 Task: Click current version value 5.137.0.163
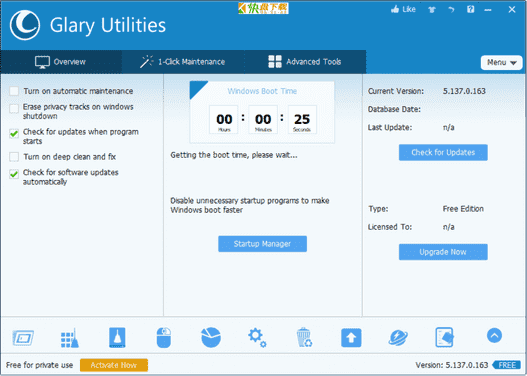click(x=464, y=91)
